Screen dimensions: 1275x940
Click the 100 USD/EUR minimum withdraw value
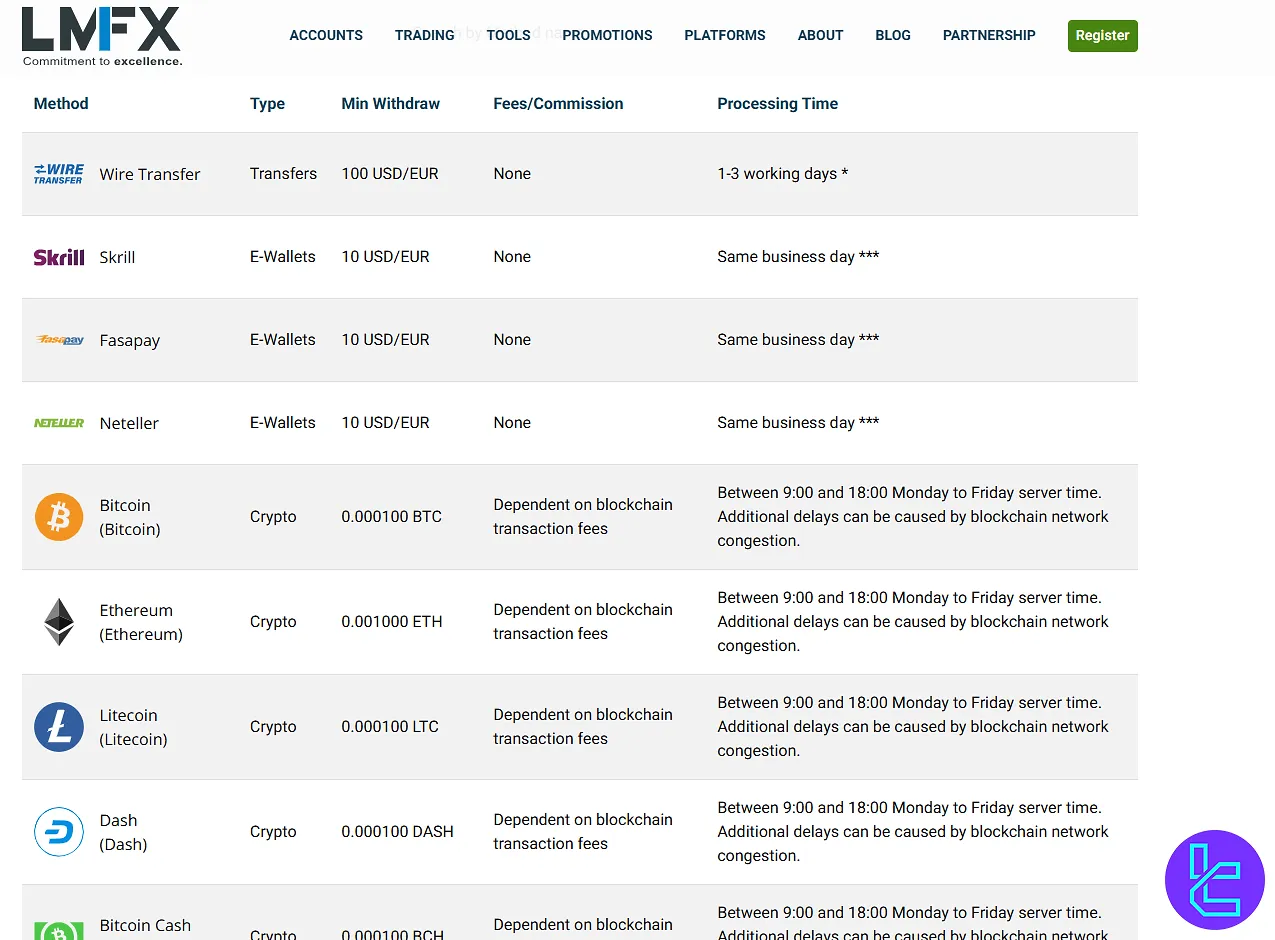[x=390, y=174]
